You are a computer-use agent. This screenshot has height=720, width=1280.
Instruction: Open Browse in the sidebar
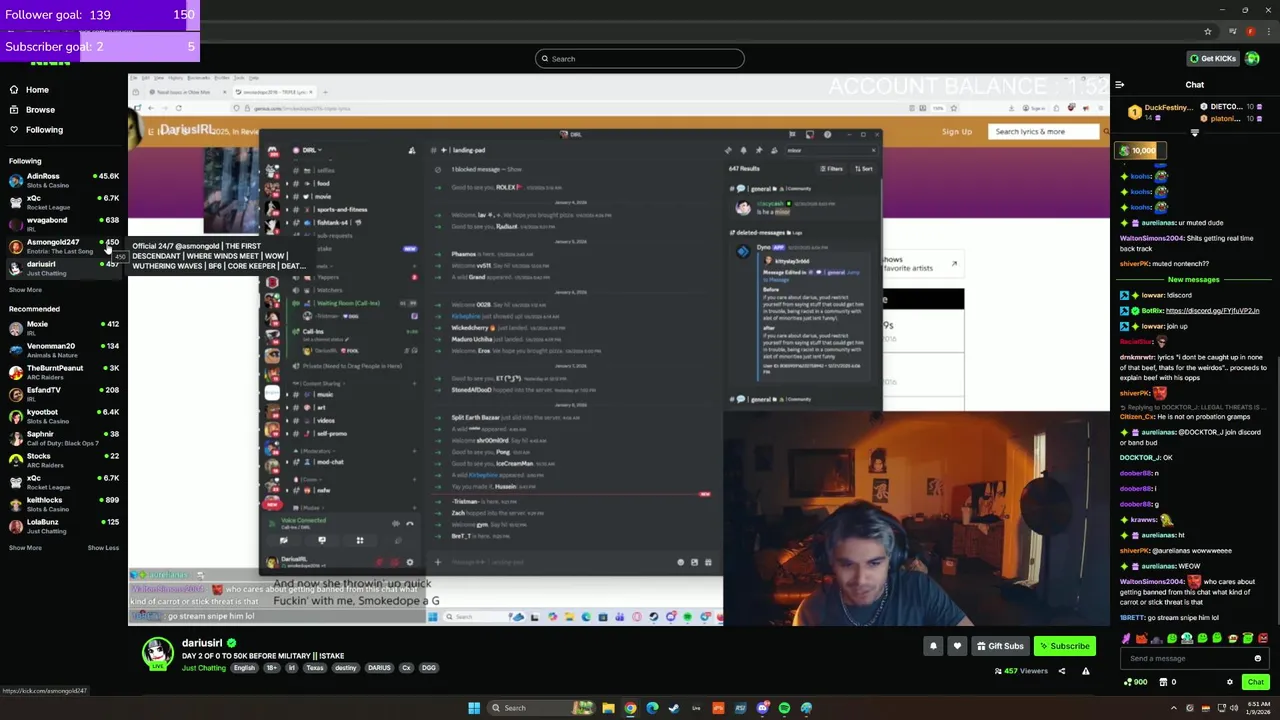point(40,110)
